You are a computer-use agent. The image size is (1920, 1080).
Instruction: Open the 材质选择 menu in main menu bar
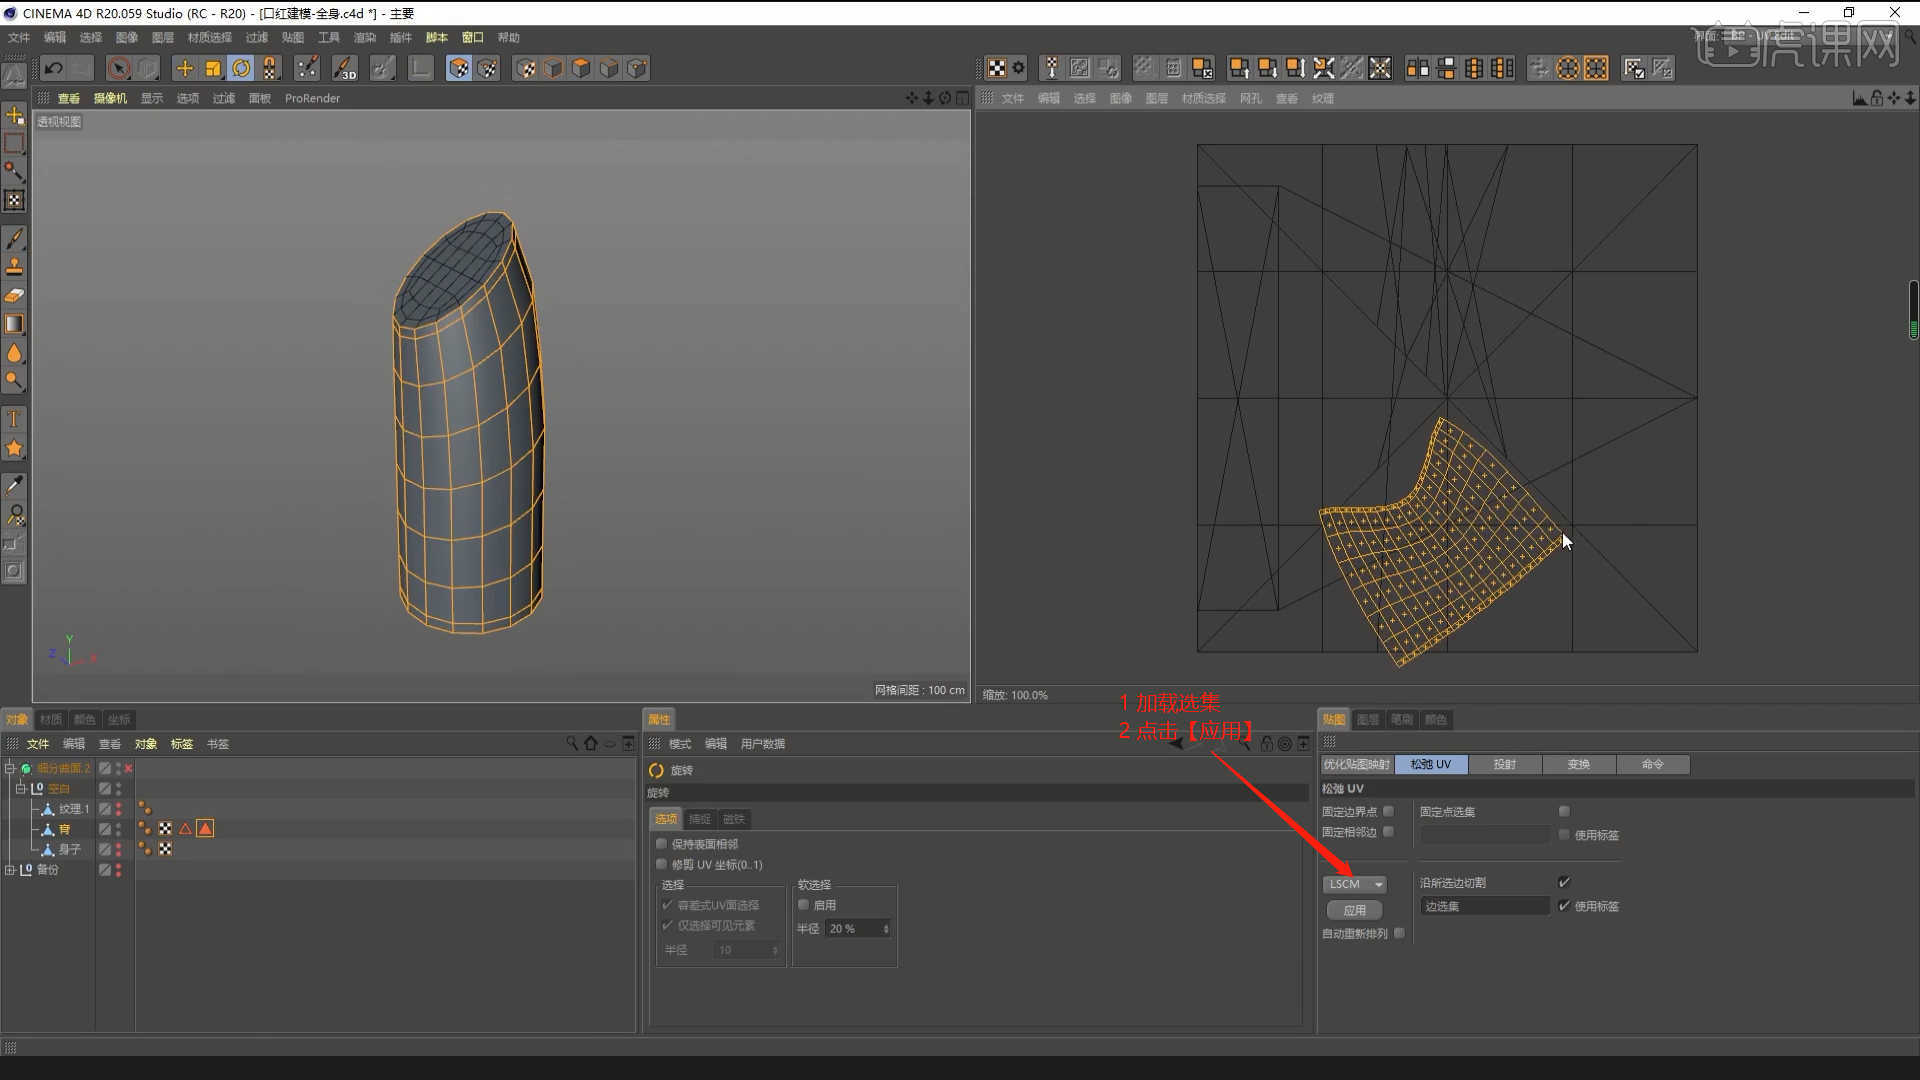tap(209, 37)
